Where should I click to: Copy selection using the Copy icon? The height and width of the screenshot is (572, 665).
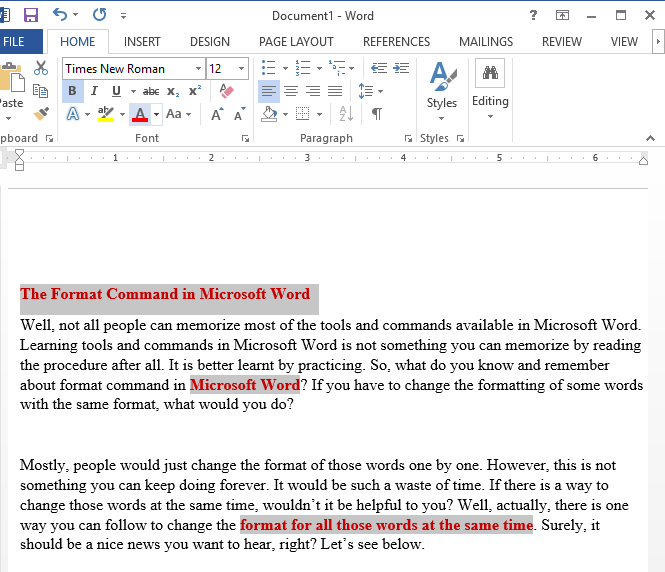coord(41,91)
